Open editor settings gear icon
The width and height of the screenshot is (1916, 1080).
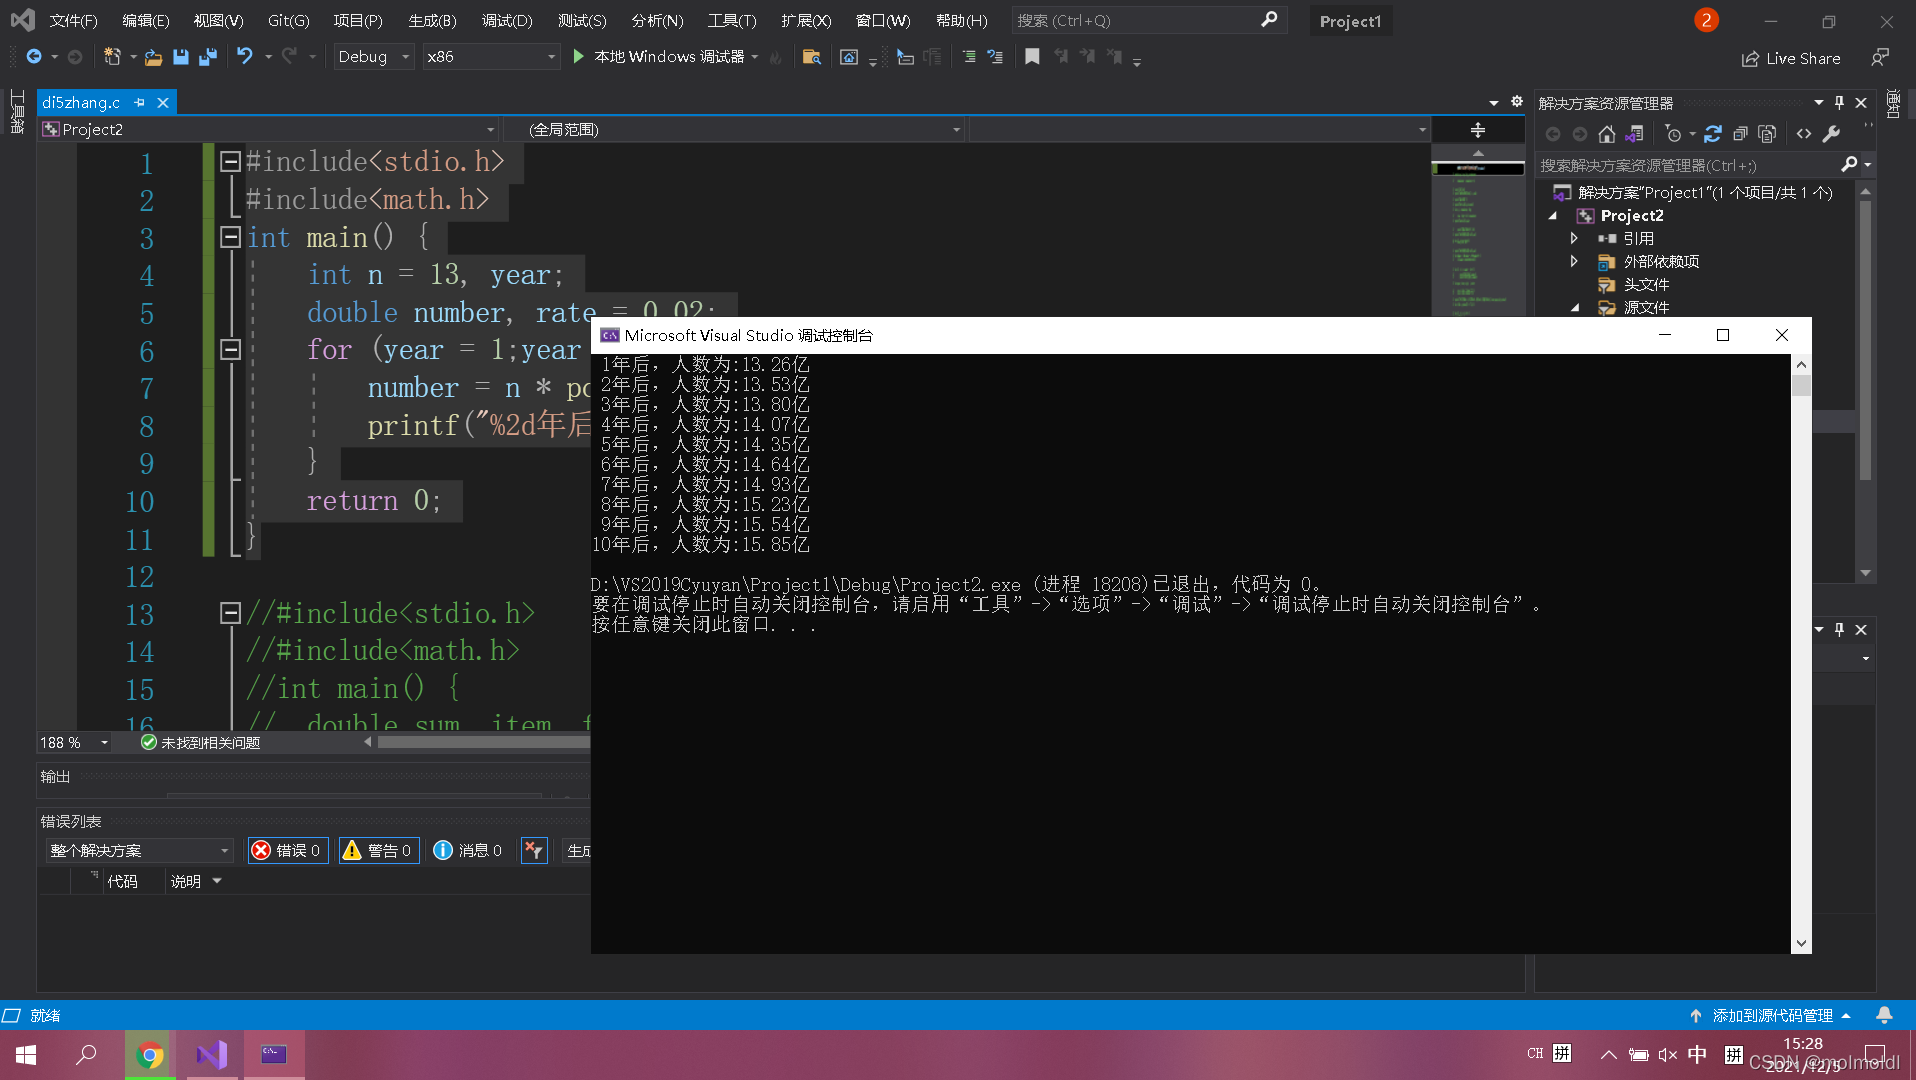1517,102
